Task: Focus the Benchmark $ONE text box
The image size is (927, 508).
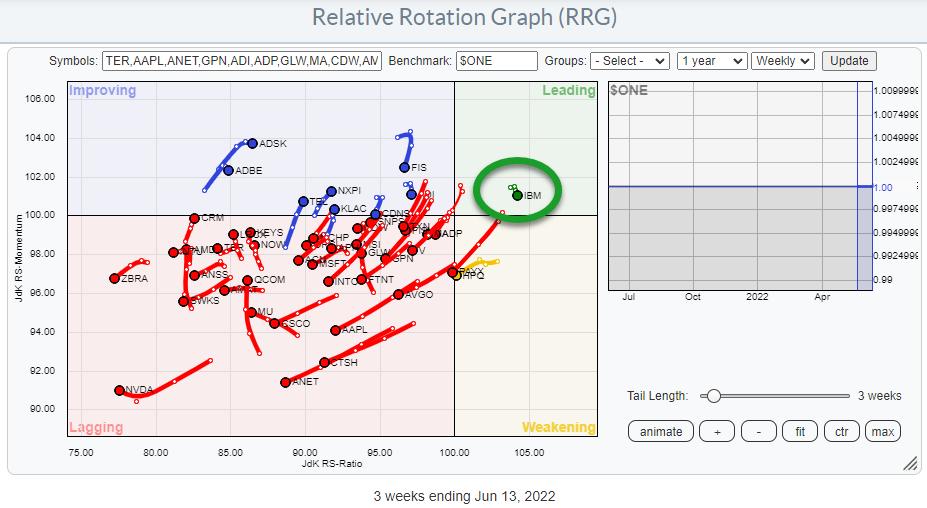Action: coord(496,61)
